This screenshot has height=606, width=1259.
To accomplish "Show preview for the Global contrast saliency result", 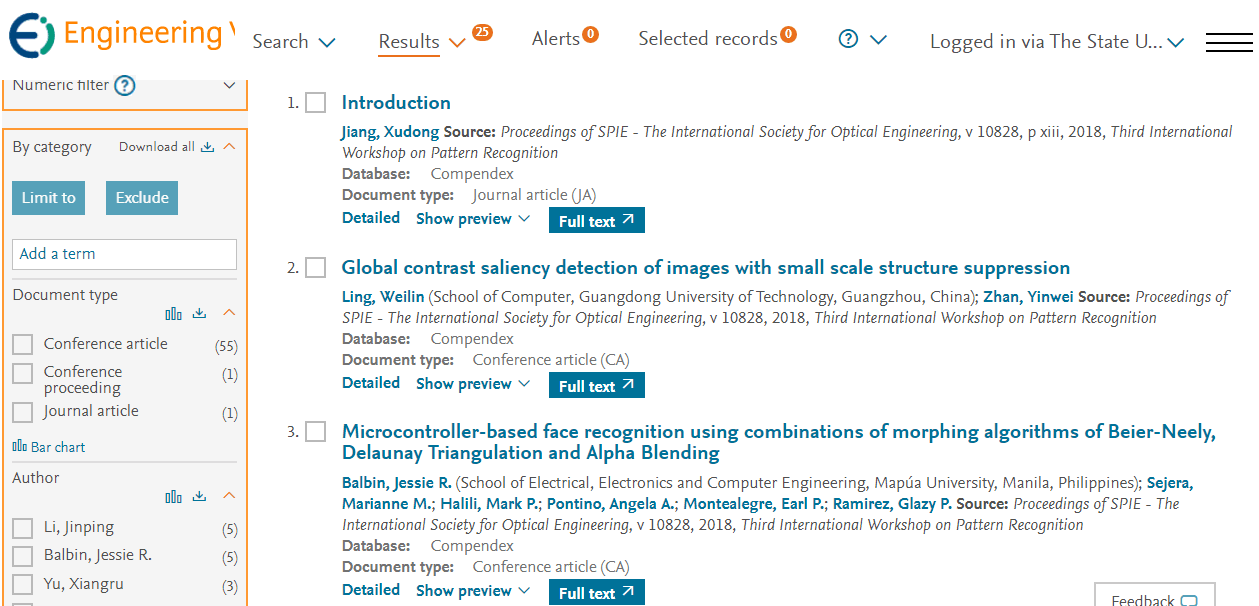I will [472, 384].
